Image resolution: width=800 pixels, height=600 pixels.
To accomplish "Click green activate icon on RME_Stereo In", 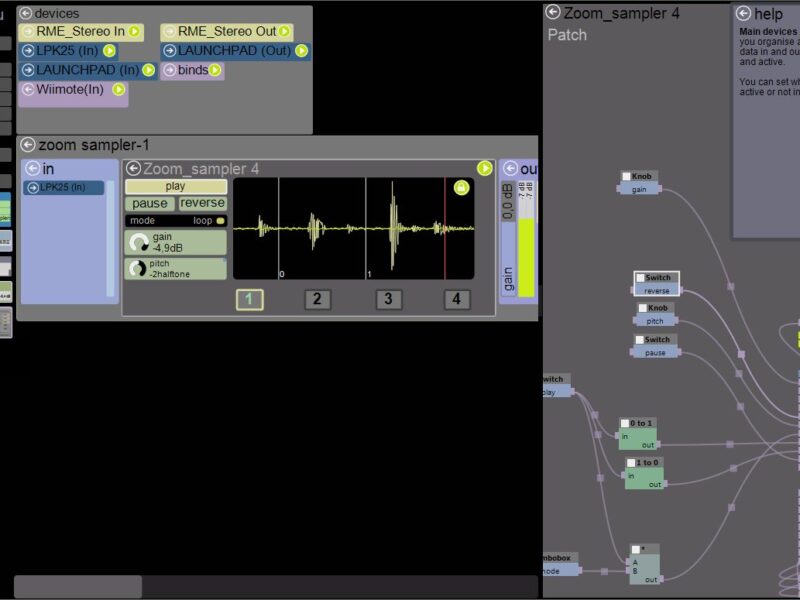I will point(134,32).
